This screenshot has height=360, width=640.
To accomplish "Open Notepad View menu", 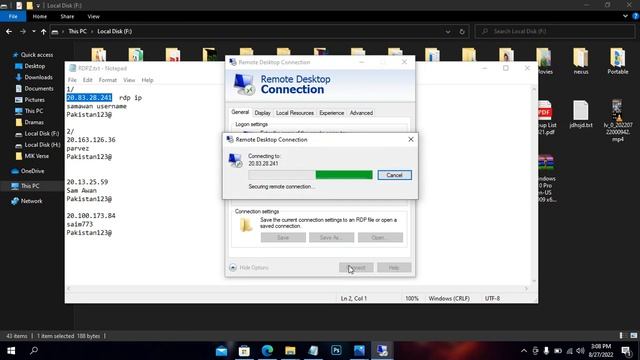I will point(129,80).
